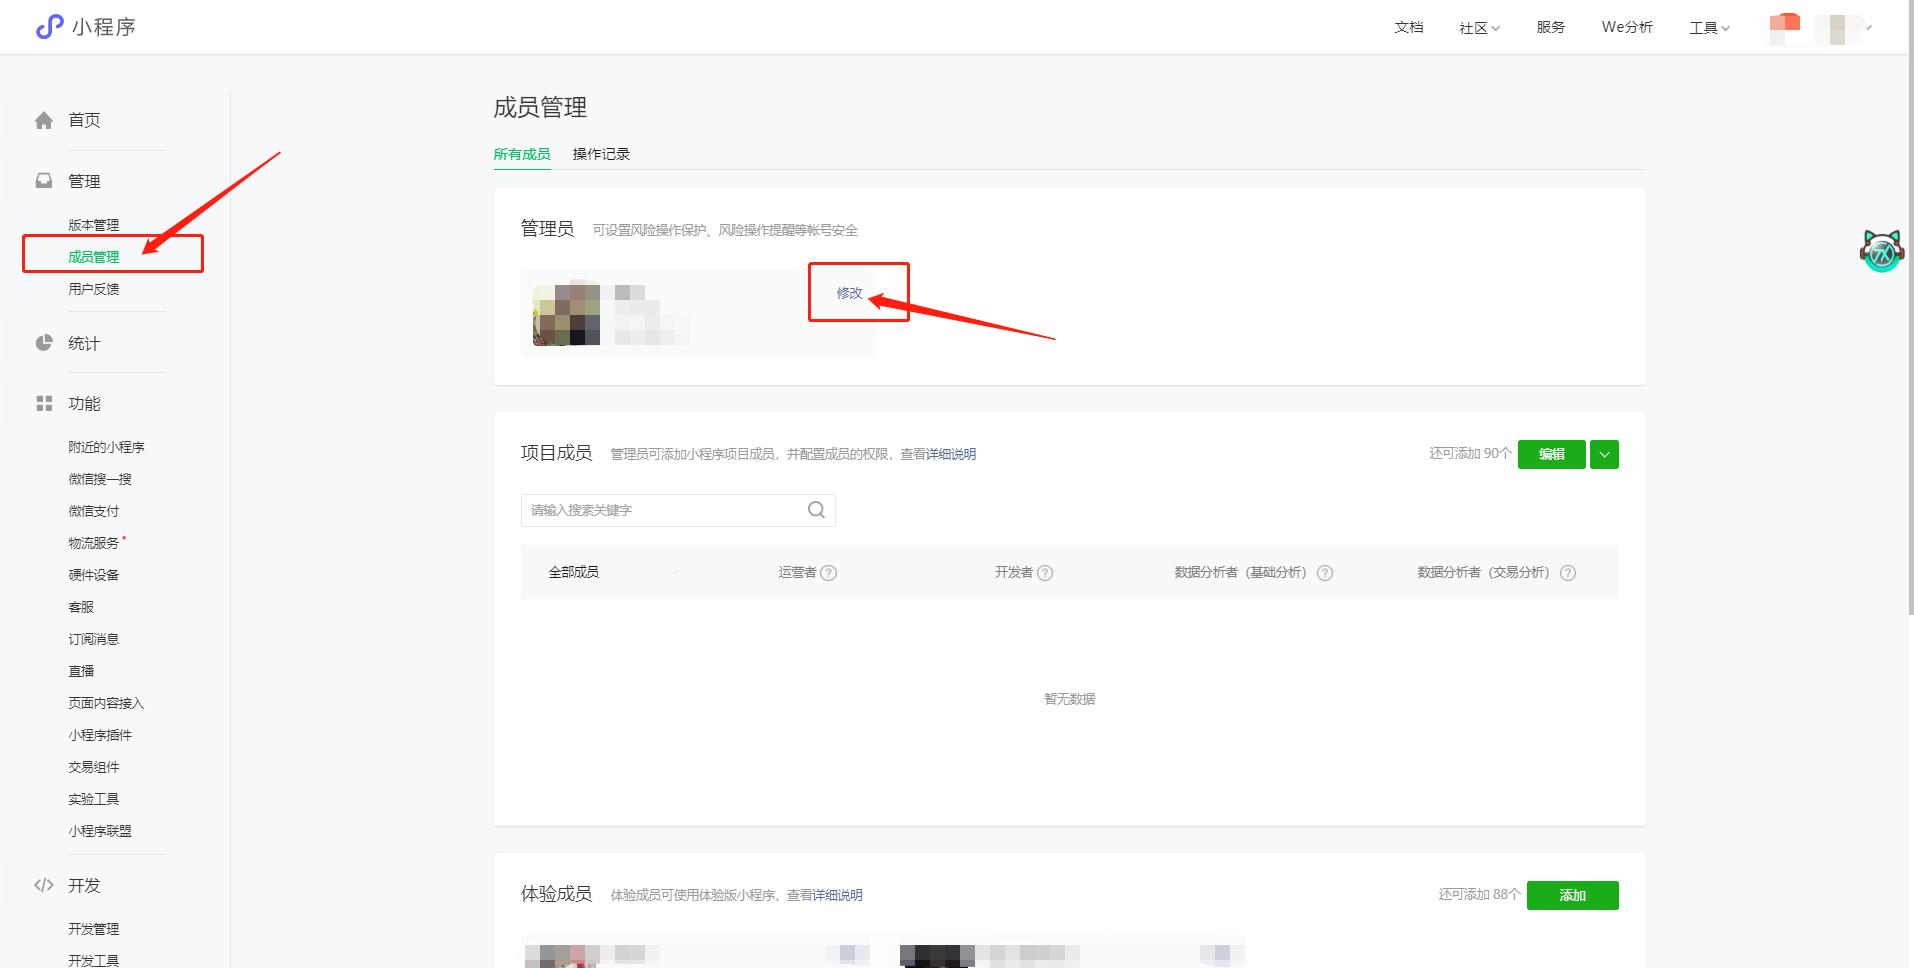Open the help icon next to 运营者
This screenshot has width=1914, height=968.
pyautogui.click(x=830, y=572)
